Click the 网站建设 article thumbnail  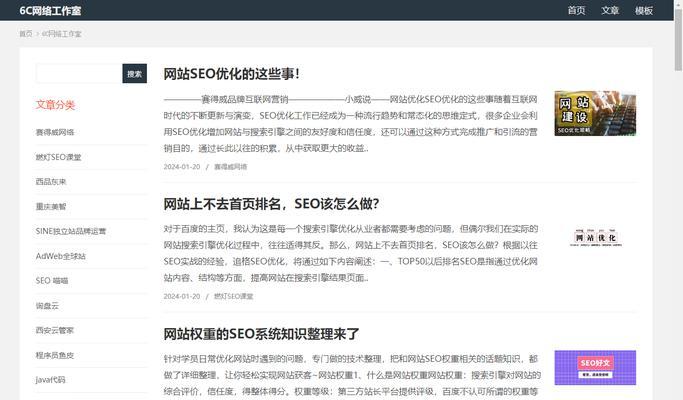pos(595,113)
